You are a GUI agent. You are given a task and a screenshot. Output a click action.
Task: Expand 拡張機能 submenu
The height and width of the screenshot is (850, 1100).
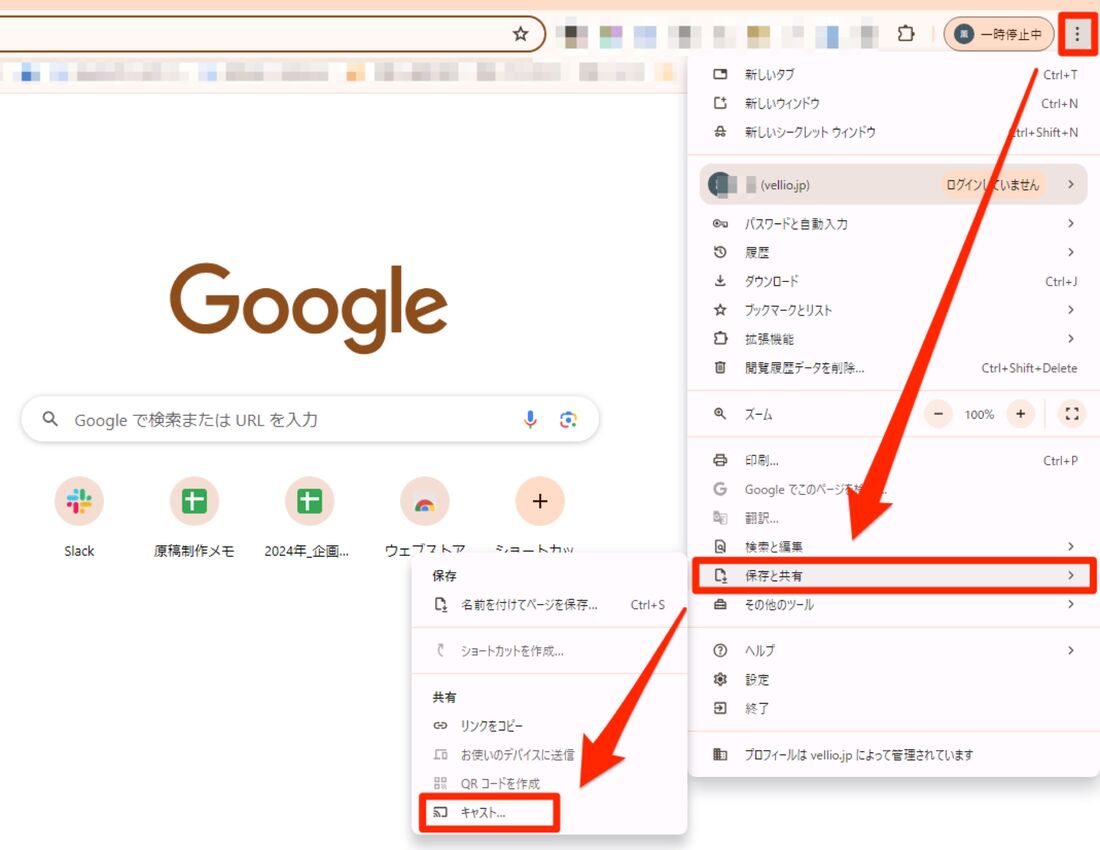point(893,339)
